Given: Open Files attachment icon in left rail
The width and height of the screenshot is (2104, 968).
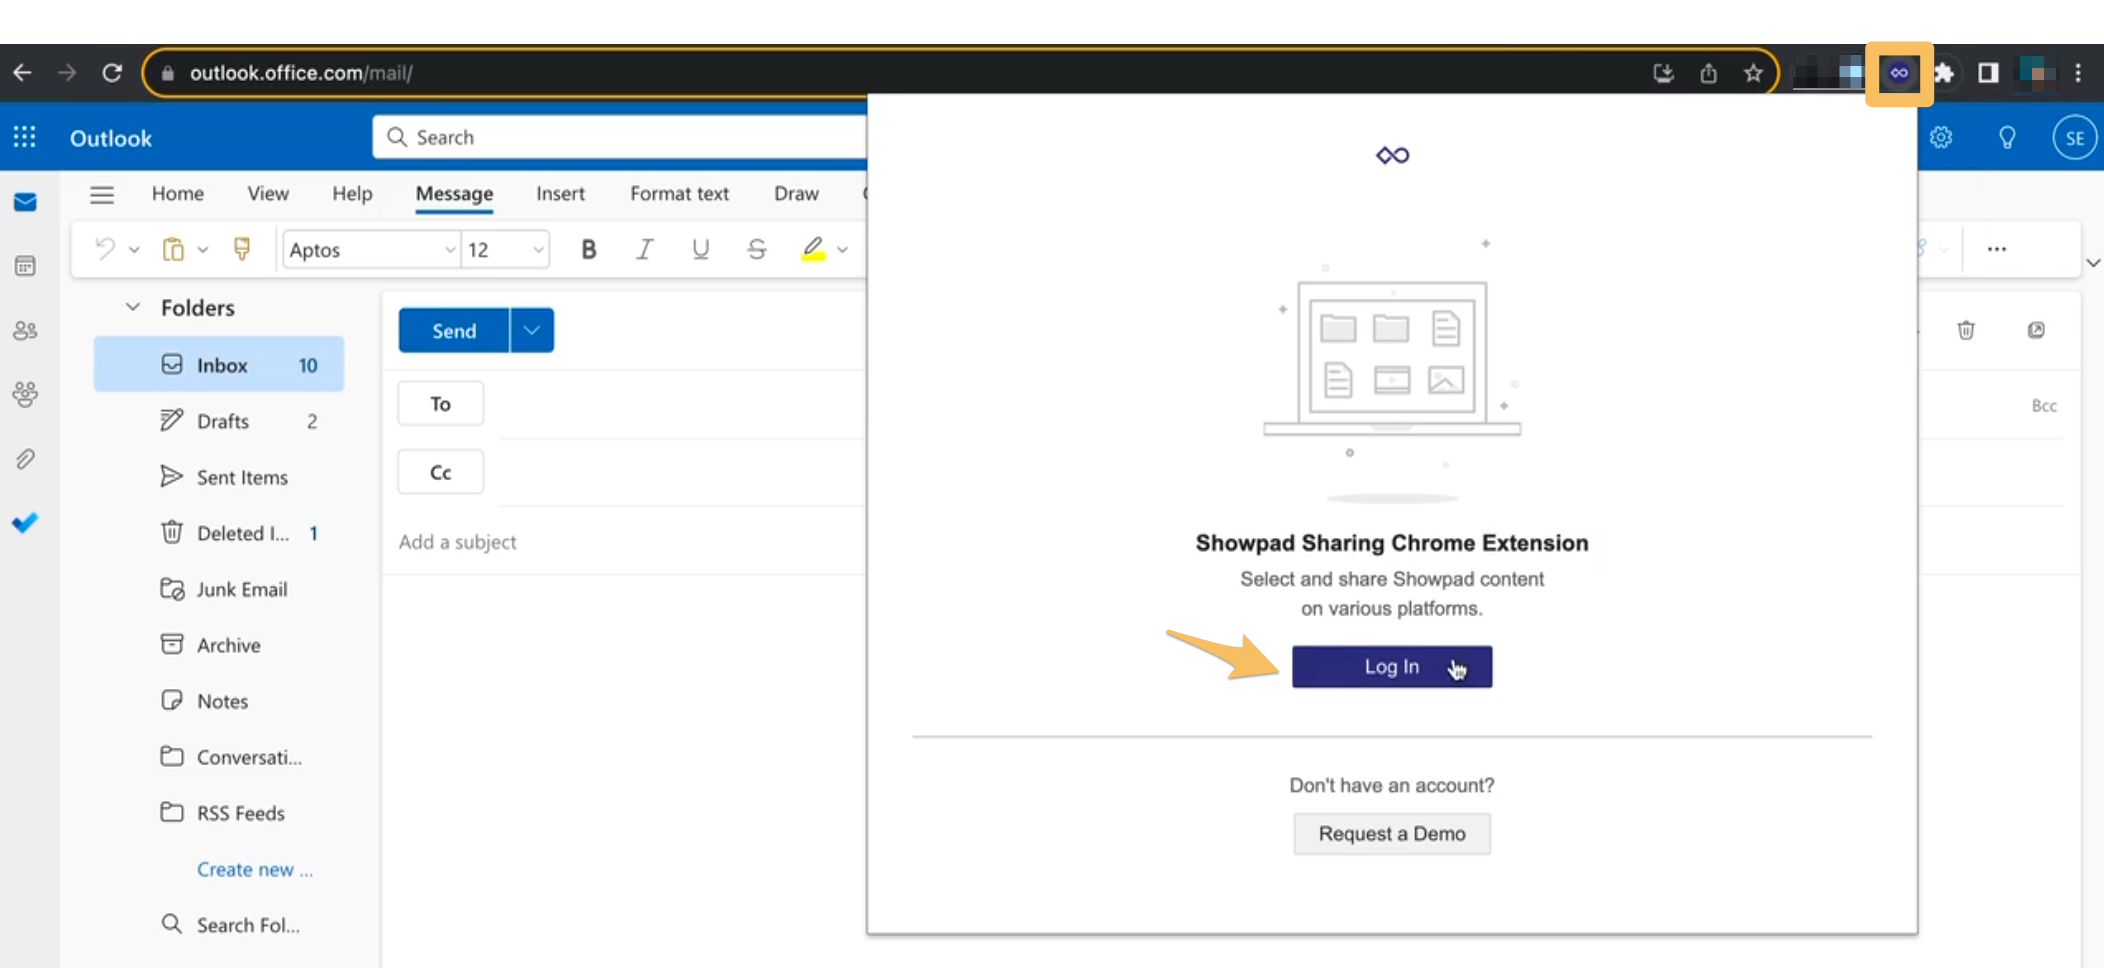Looking at the screenshot, I should click(25, 459).
